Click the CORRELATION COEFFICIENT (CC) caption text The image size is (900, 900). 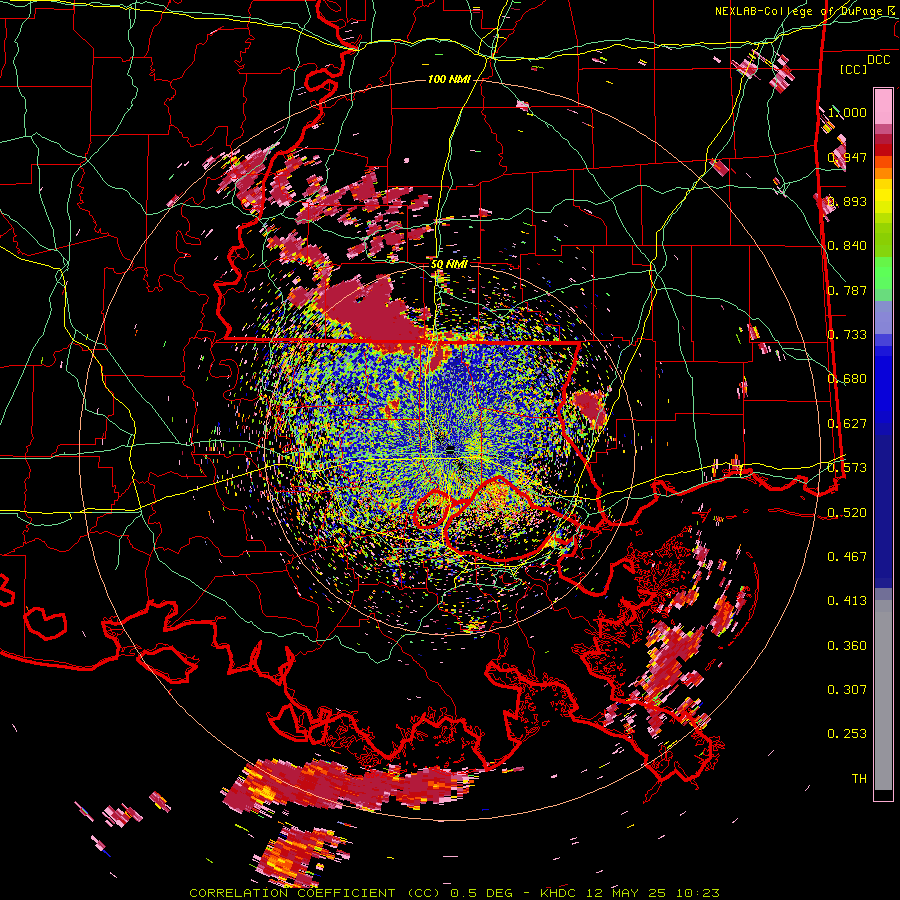pyautogui.click(x=315, y=893)
